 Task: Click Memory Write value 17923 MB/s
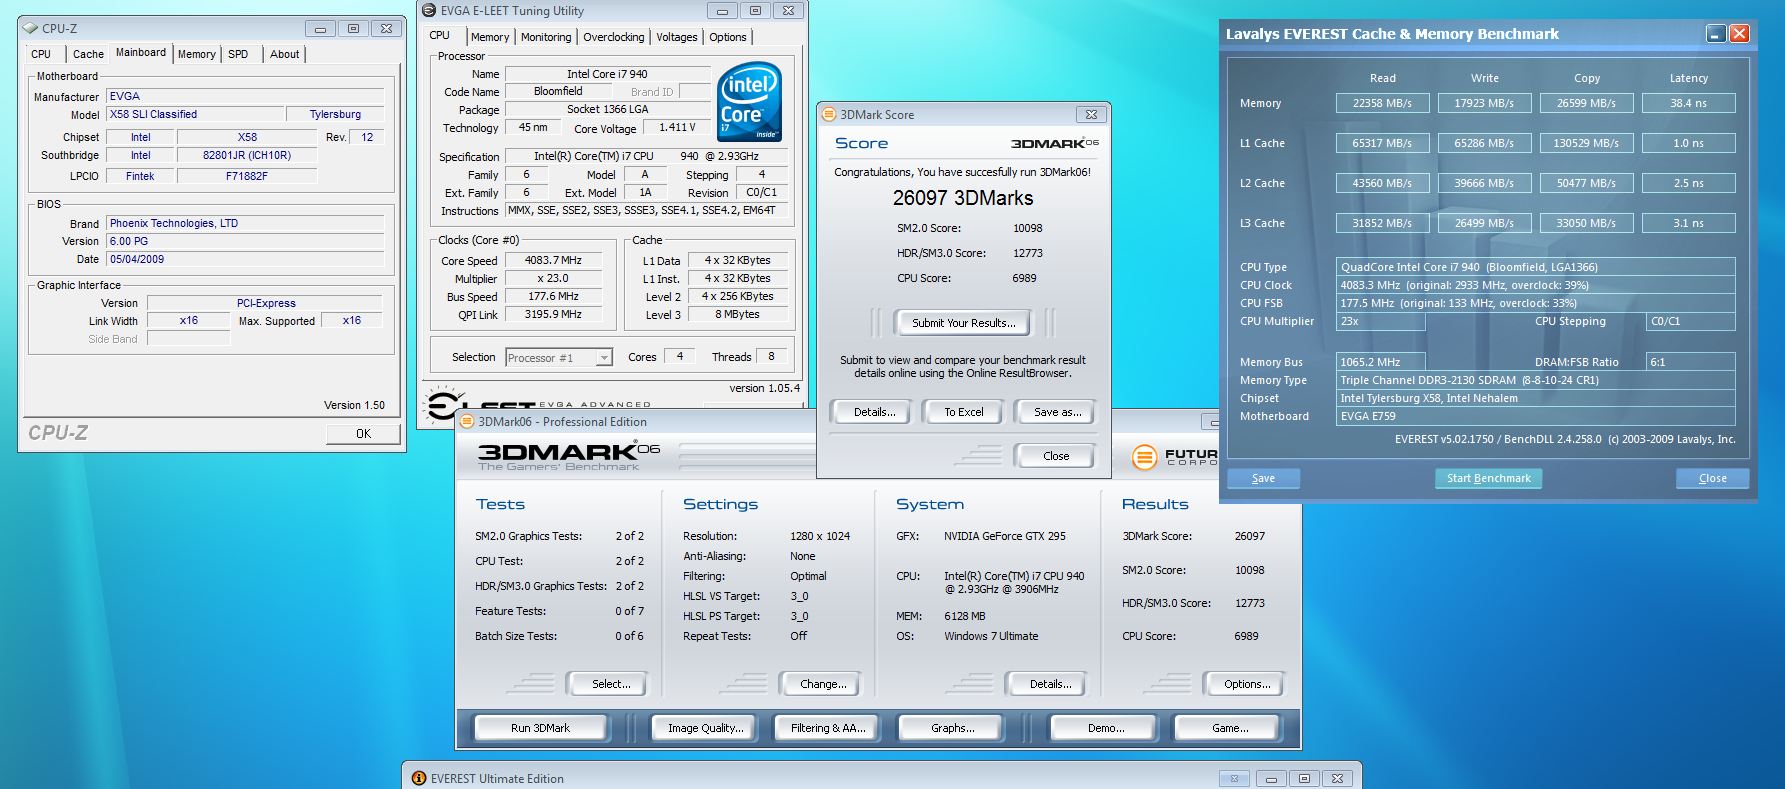coord(1484,103)
